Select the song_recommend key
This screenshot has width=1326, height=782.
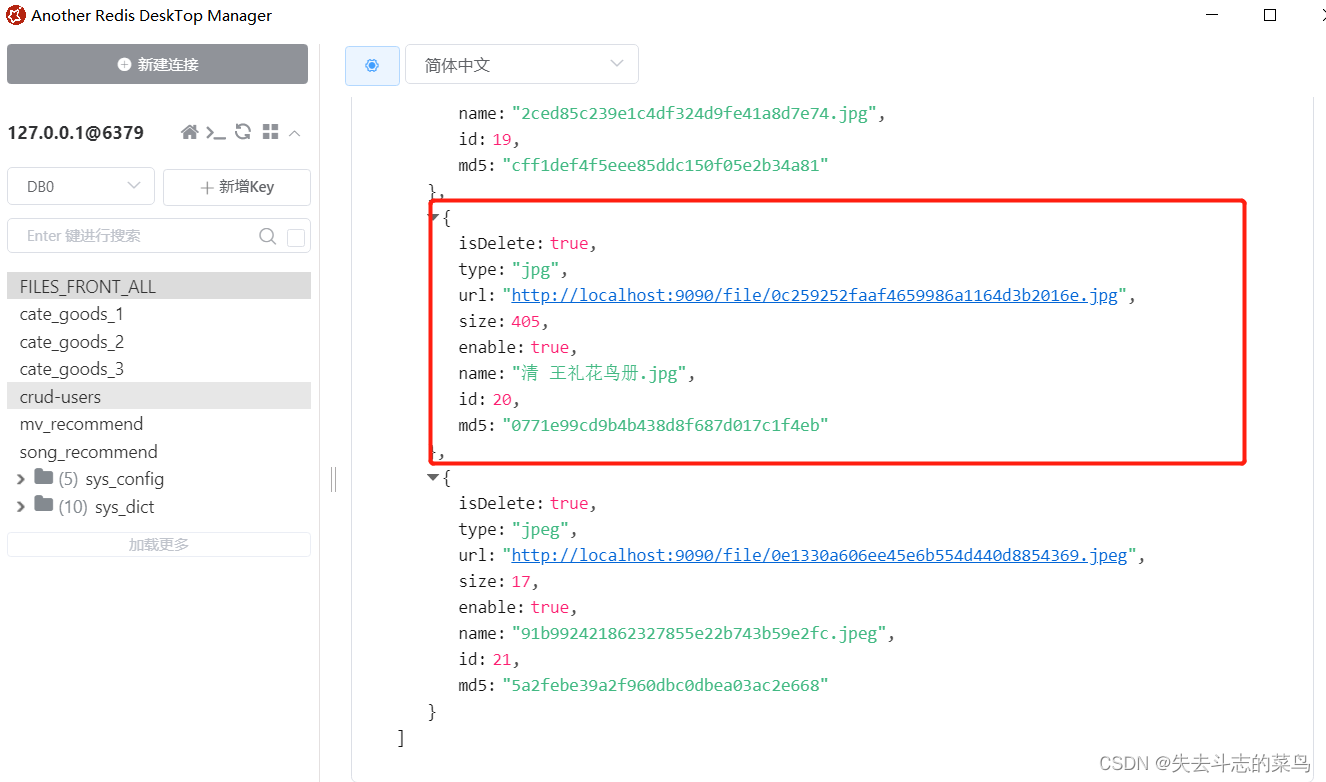point(159,452)
